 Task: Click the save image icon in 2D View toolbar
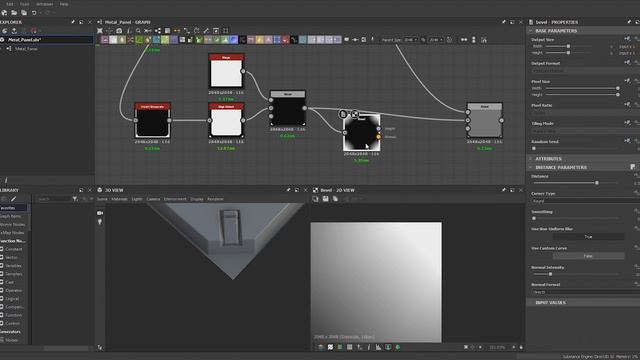click(x=325, y=199)
